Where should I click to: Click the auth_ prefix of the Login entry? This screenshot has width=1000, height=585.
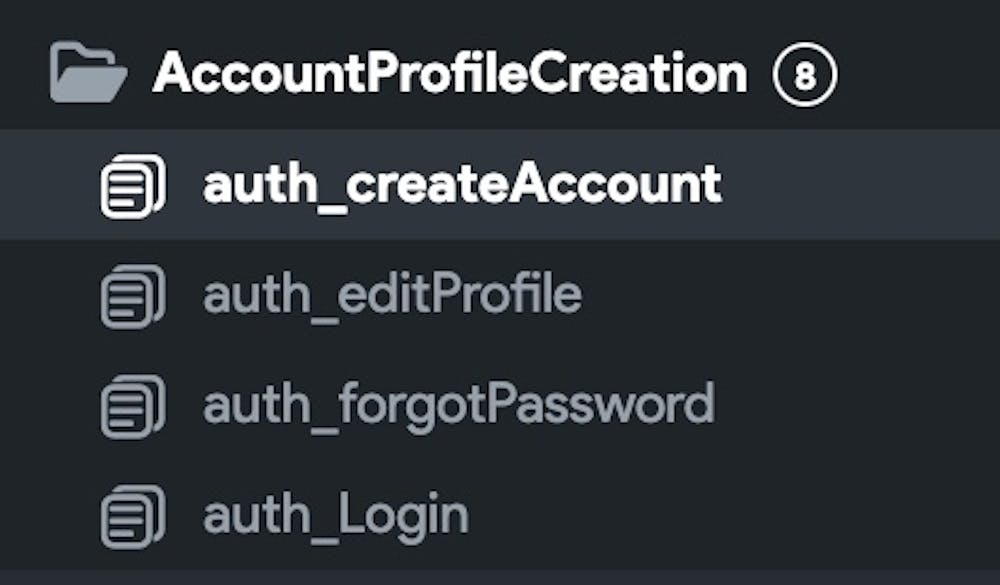(x=270, y=519)
